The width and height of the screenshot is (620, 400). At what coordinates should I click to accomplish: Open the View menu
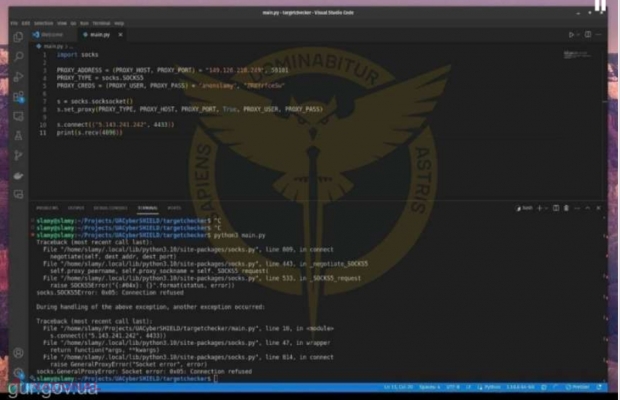tap(62, 23)
